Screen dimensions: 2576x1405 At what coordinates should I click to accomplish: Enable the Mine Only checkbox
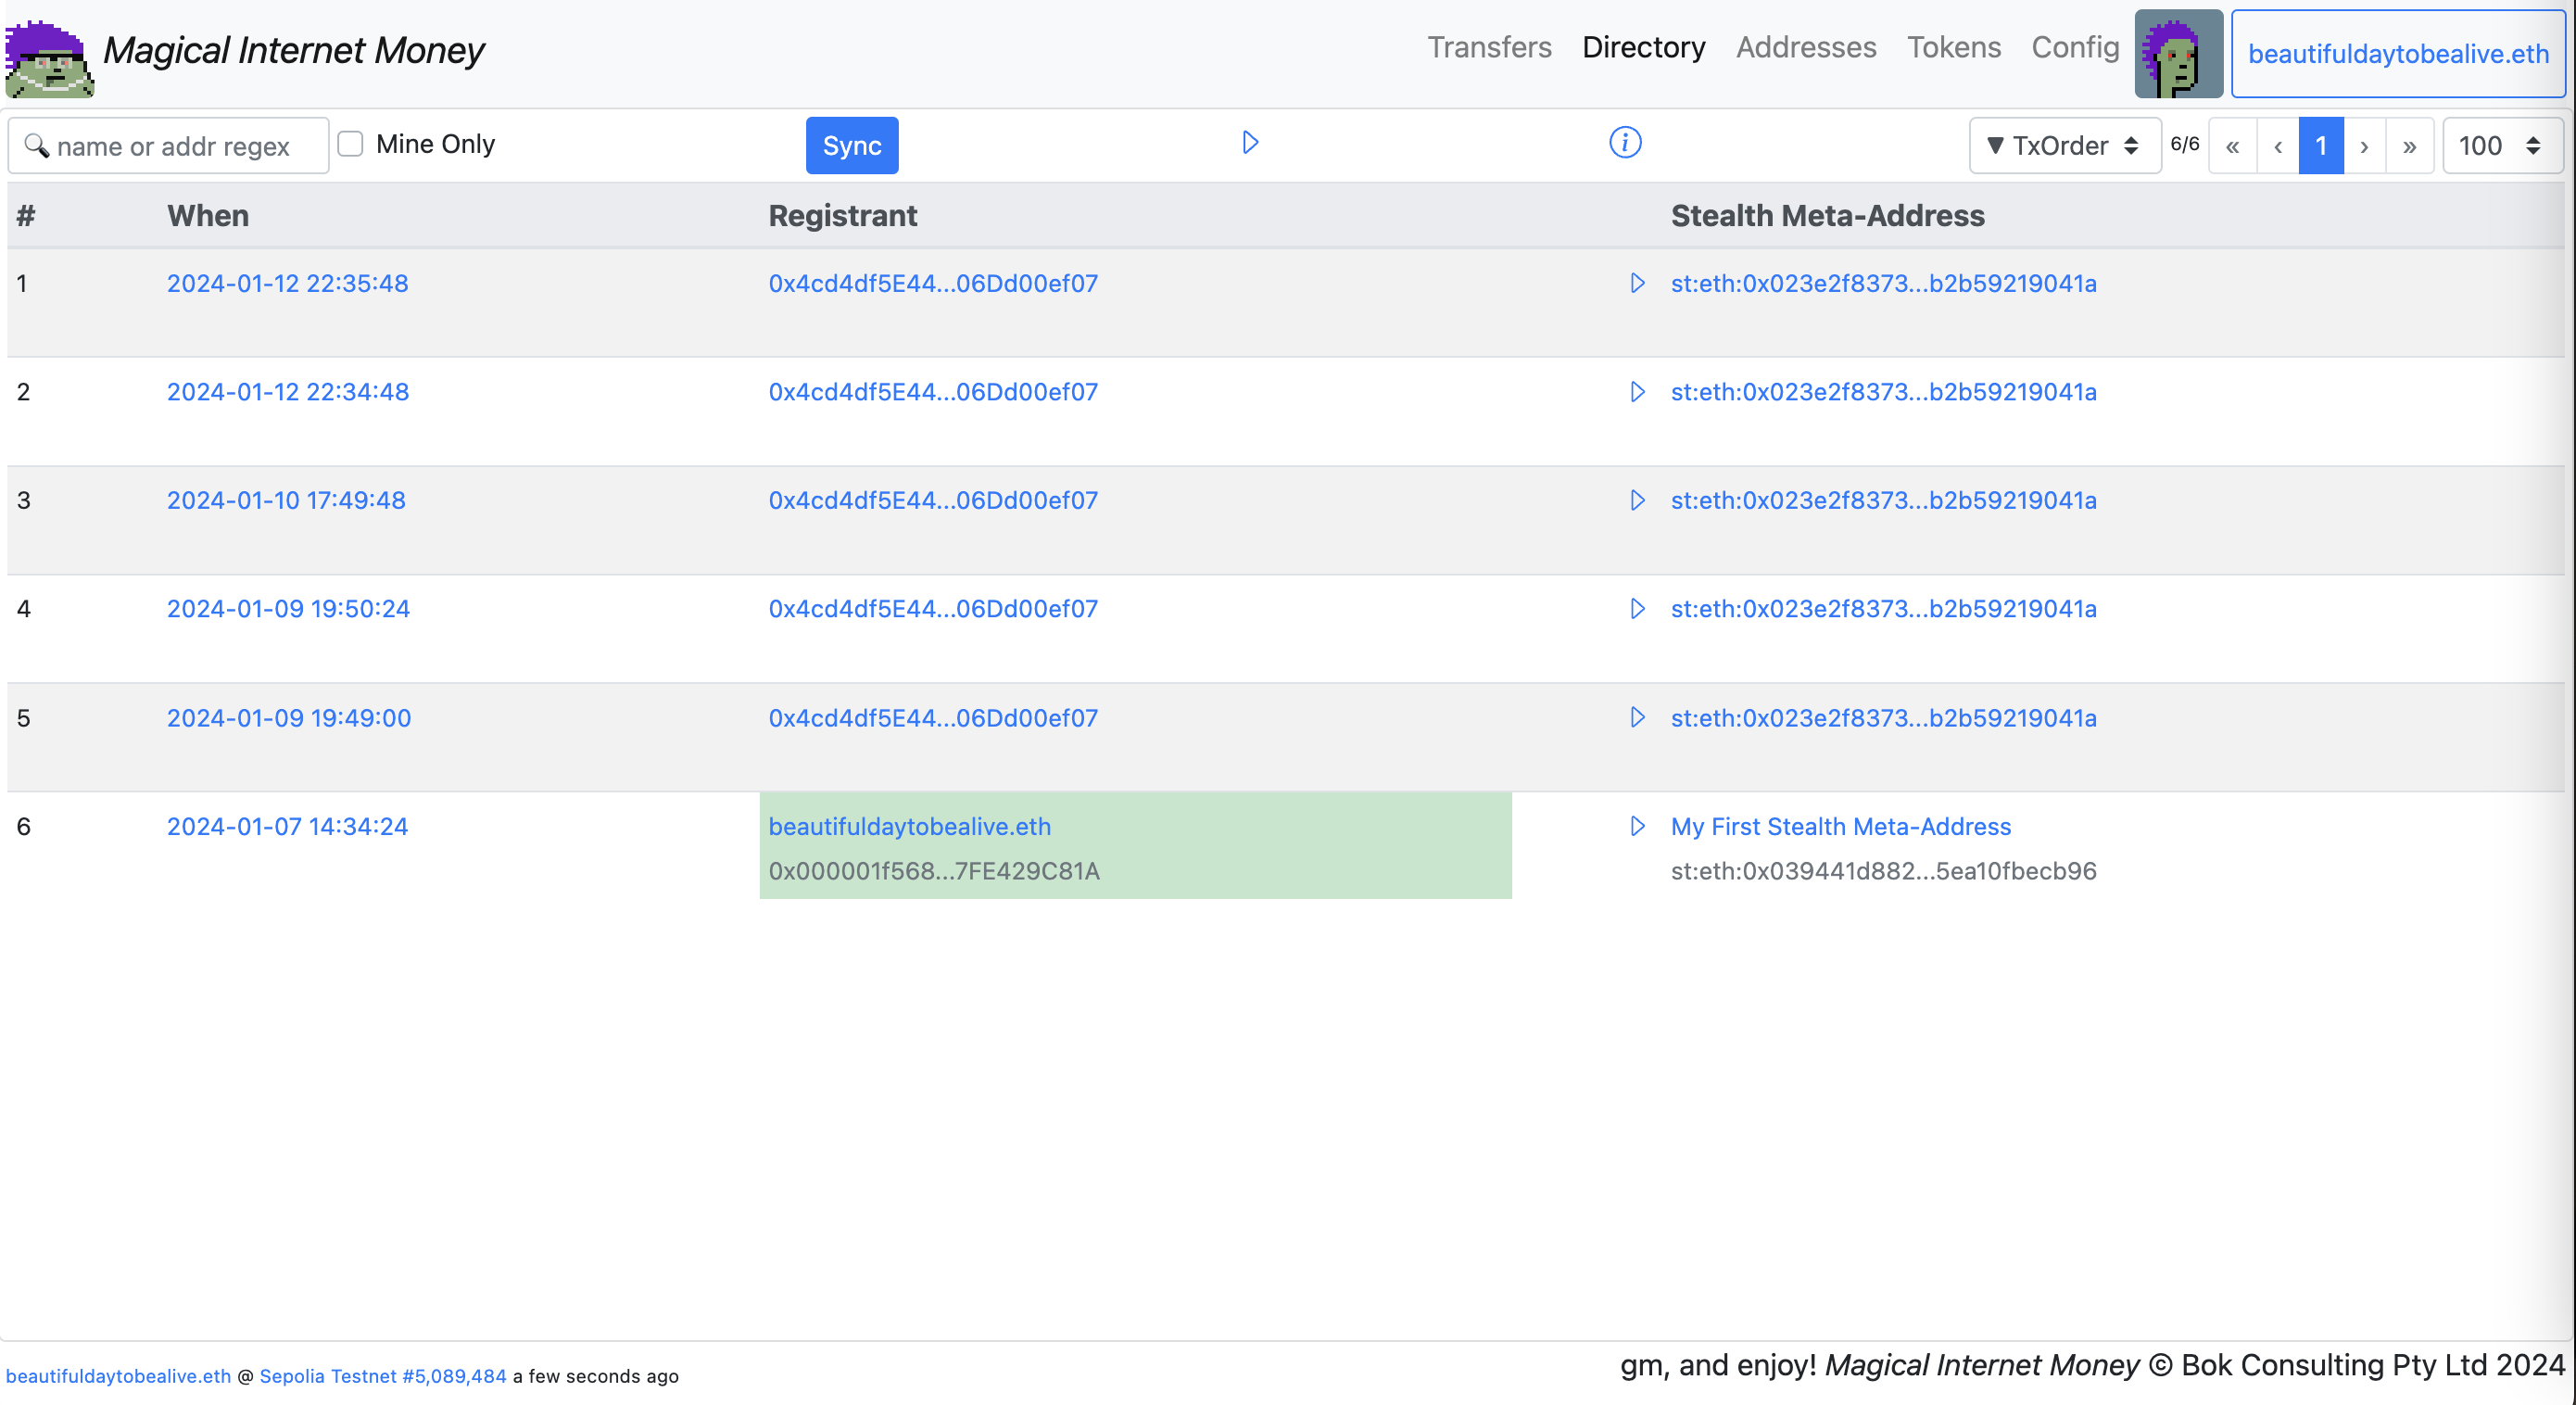pyautogui.click(x=350, y=144)
